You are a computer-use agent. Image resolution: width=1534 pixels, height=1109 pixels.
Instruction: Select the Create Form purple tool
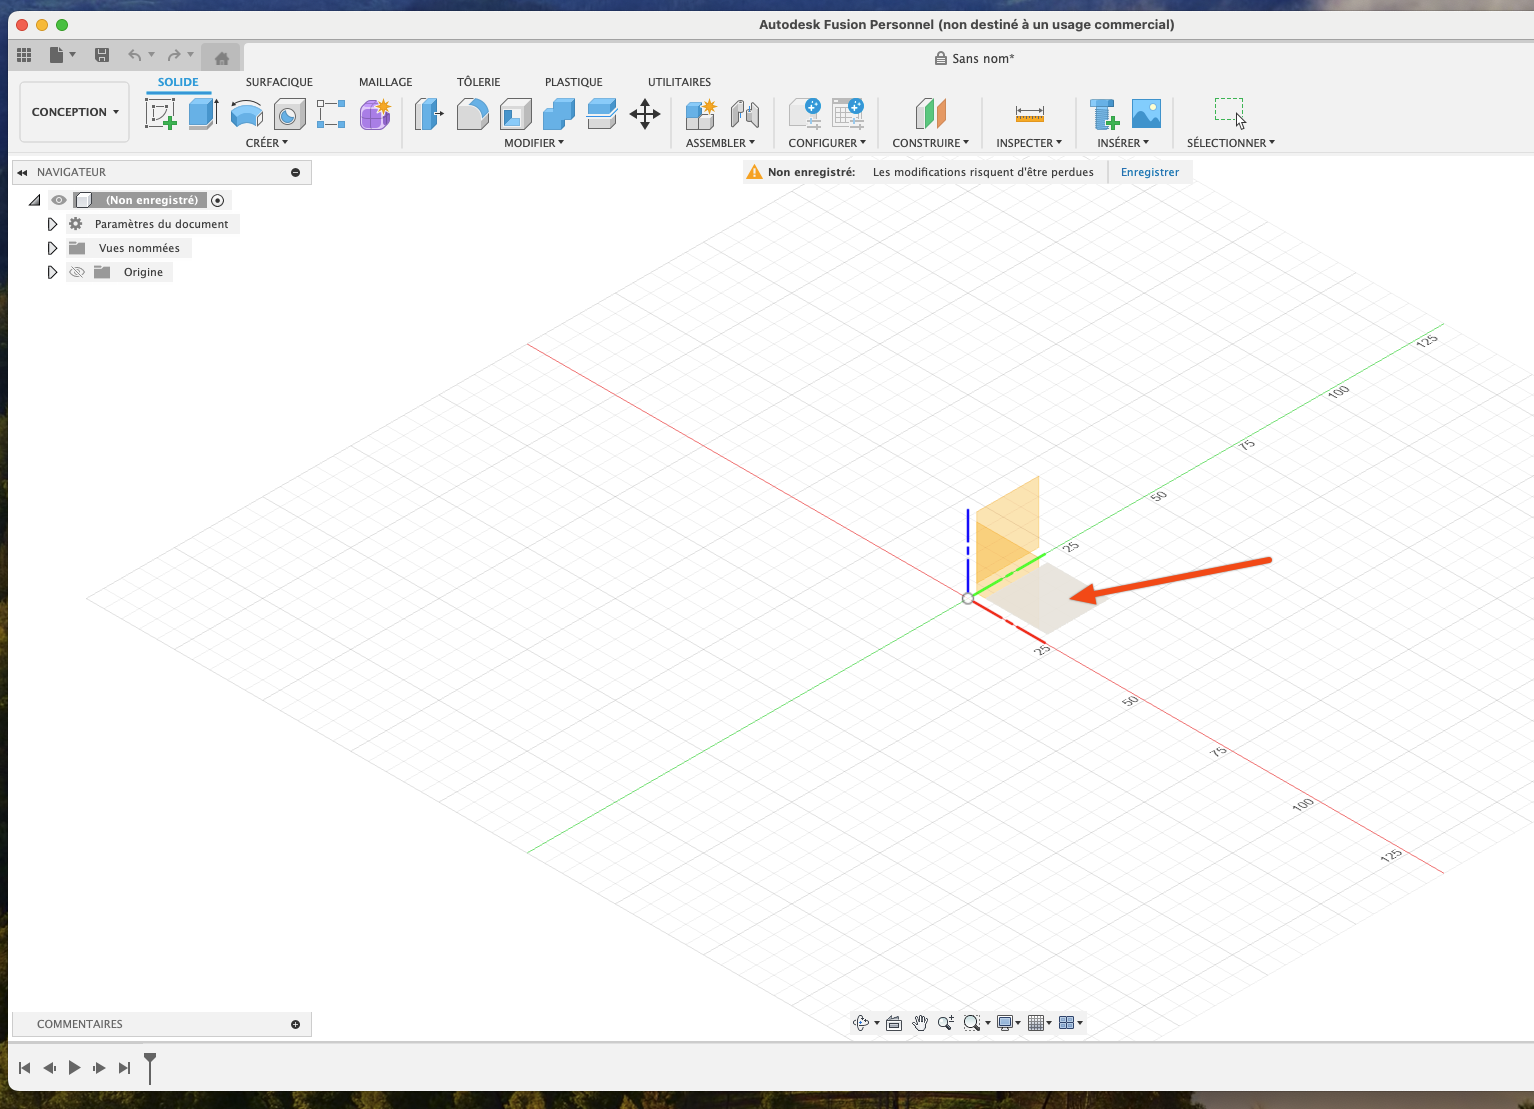375,114
